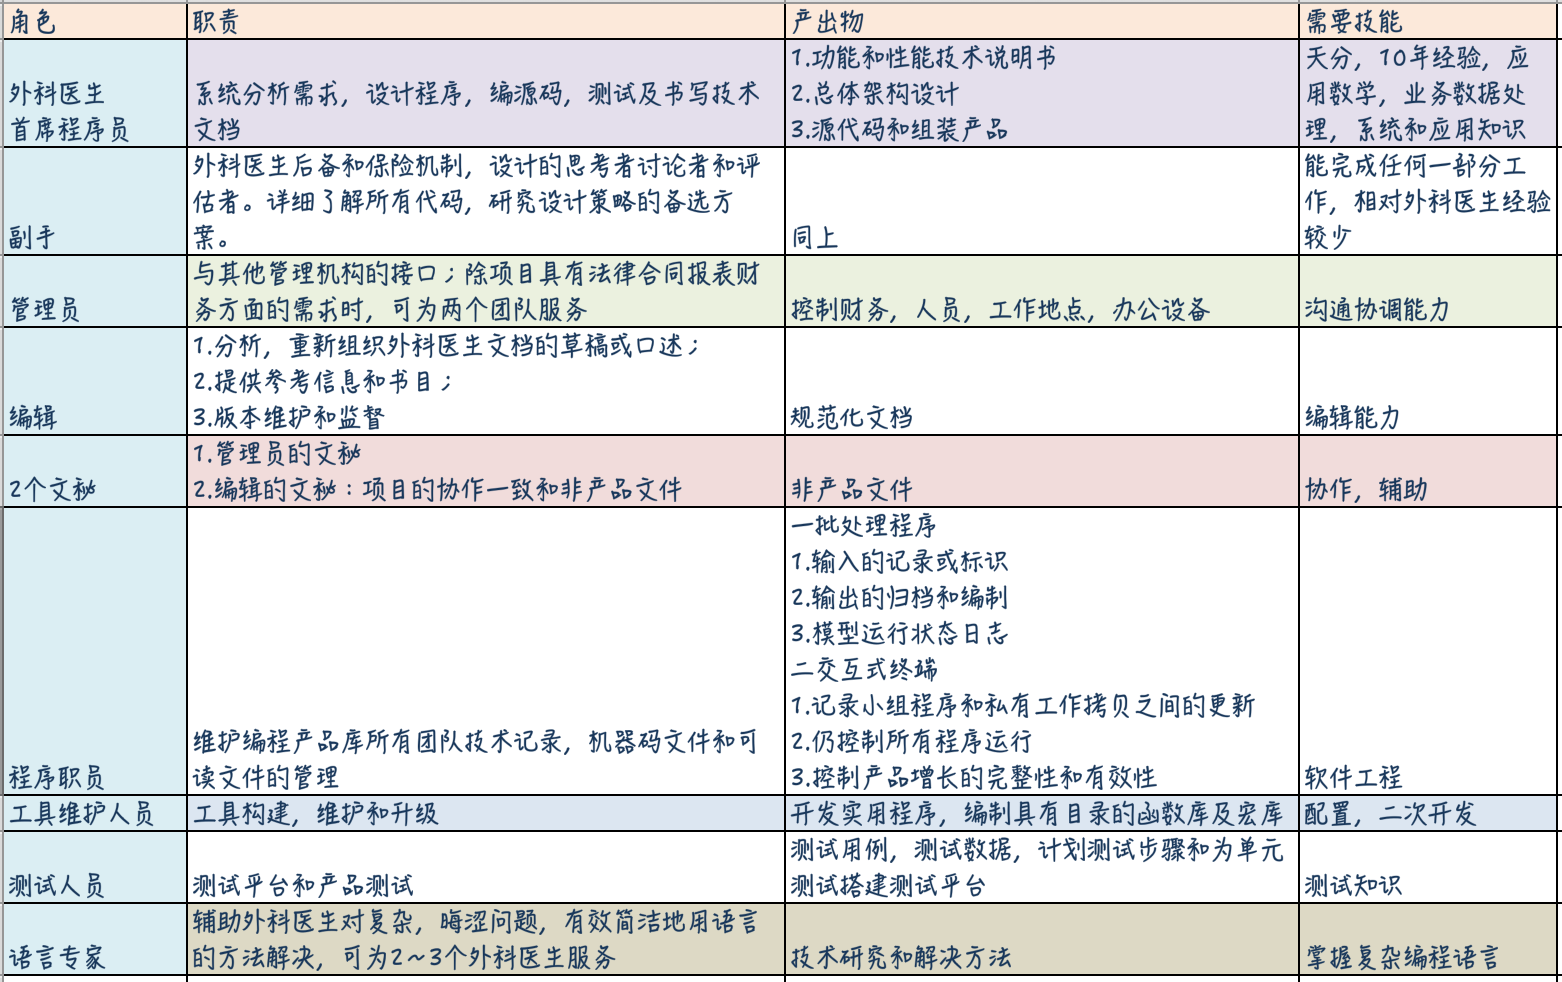Image resolution: width=1562 pixels, height=982 pixels.
Task: Click the 测试平台和产品测试 cell
Action: click(486, 867)
